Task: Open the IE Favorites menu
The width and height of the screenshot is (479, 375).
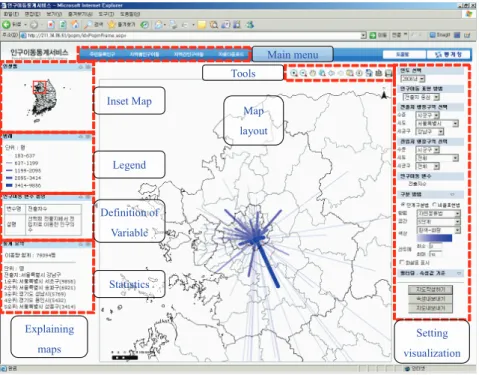Action: click(x=80, y=14)
